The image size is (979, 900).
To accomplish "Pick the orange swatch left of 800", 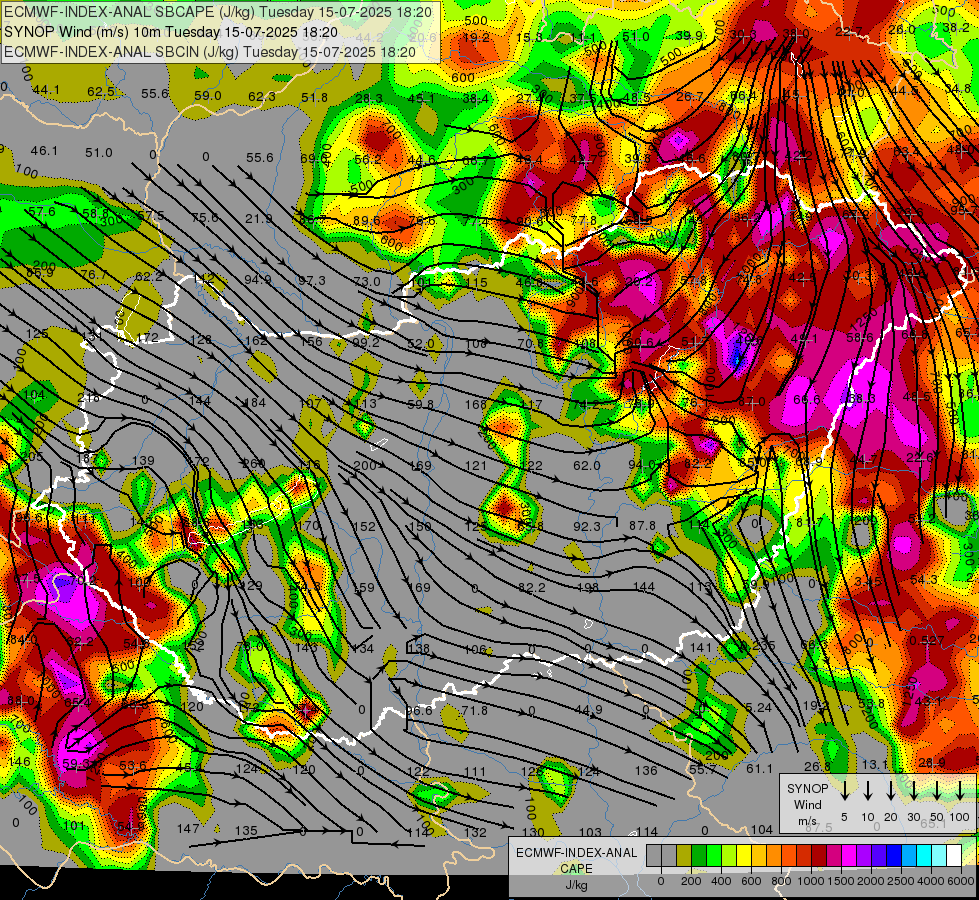I will [x=774, y=855].
